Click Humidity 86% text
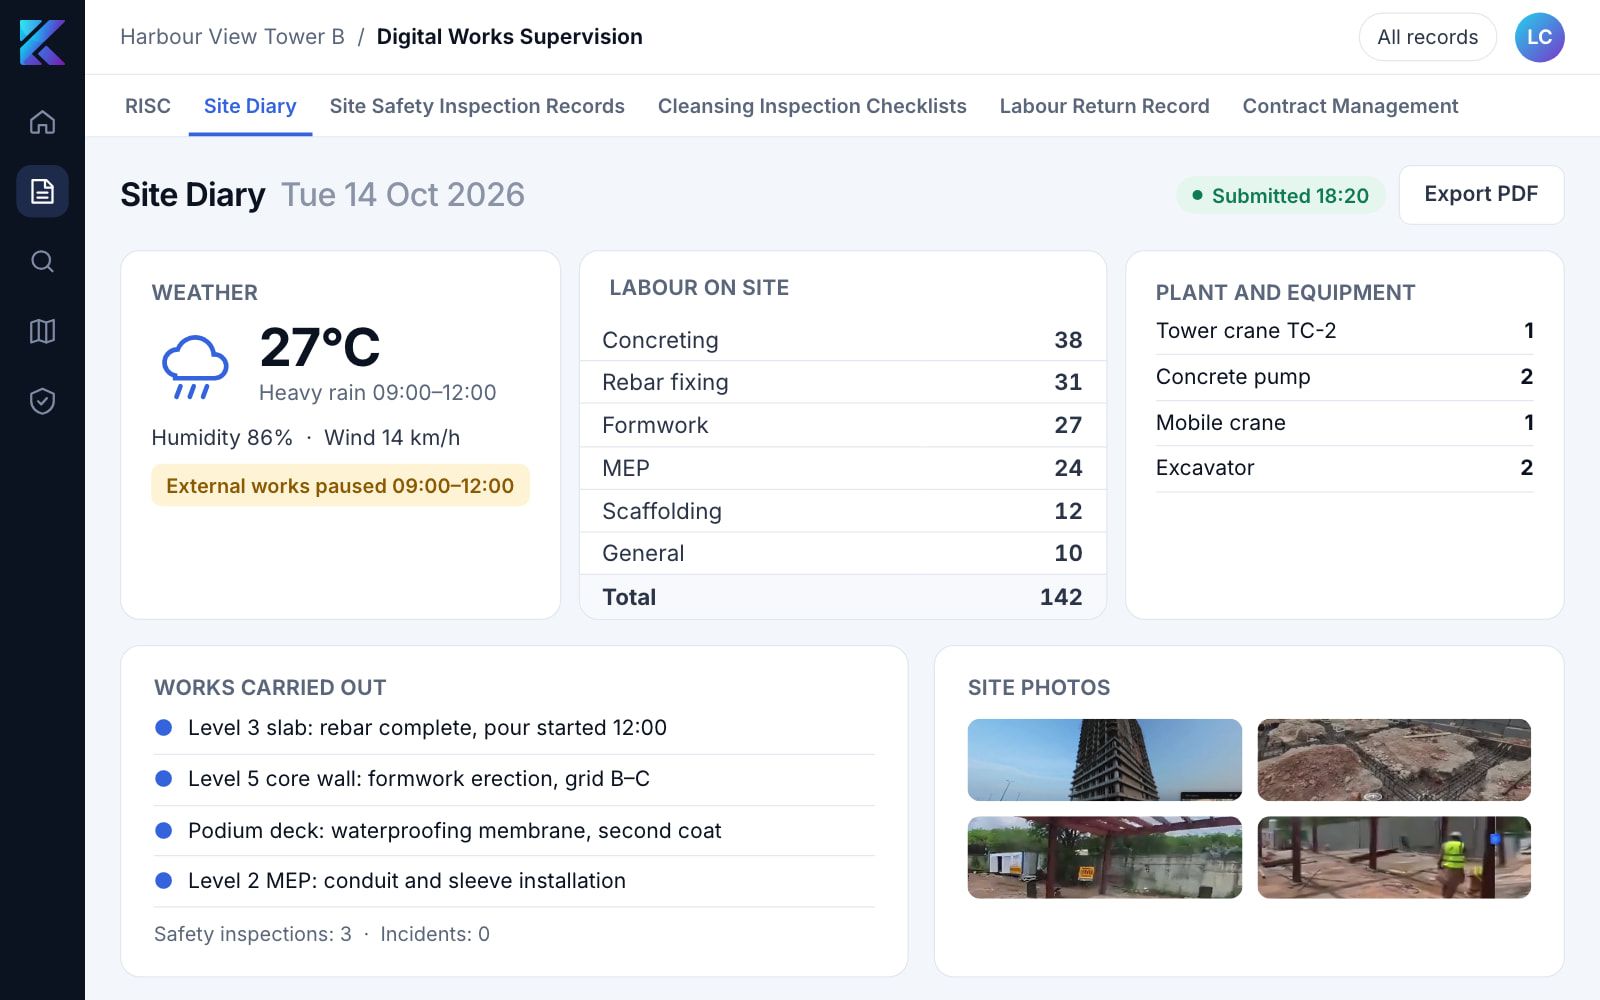 222,438
